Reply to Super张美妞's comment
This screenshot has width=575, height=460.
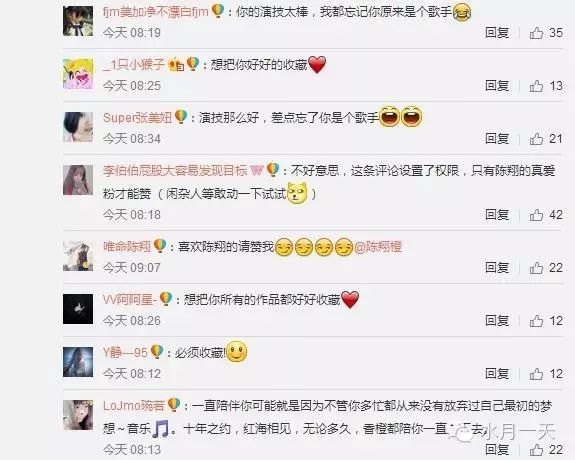click(497, 139)
